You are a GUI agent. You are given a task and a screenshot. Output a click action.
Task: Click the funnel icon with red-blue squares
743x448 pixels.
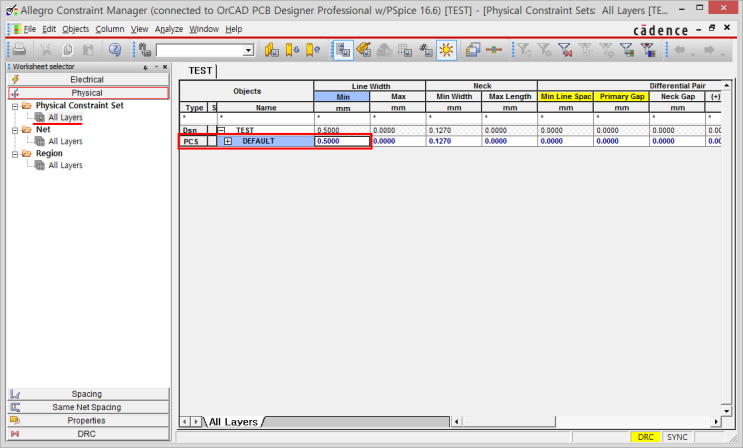pos(648,50)
